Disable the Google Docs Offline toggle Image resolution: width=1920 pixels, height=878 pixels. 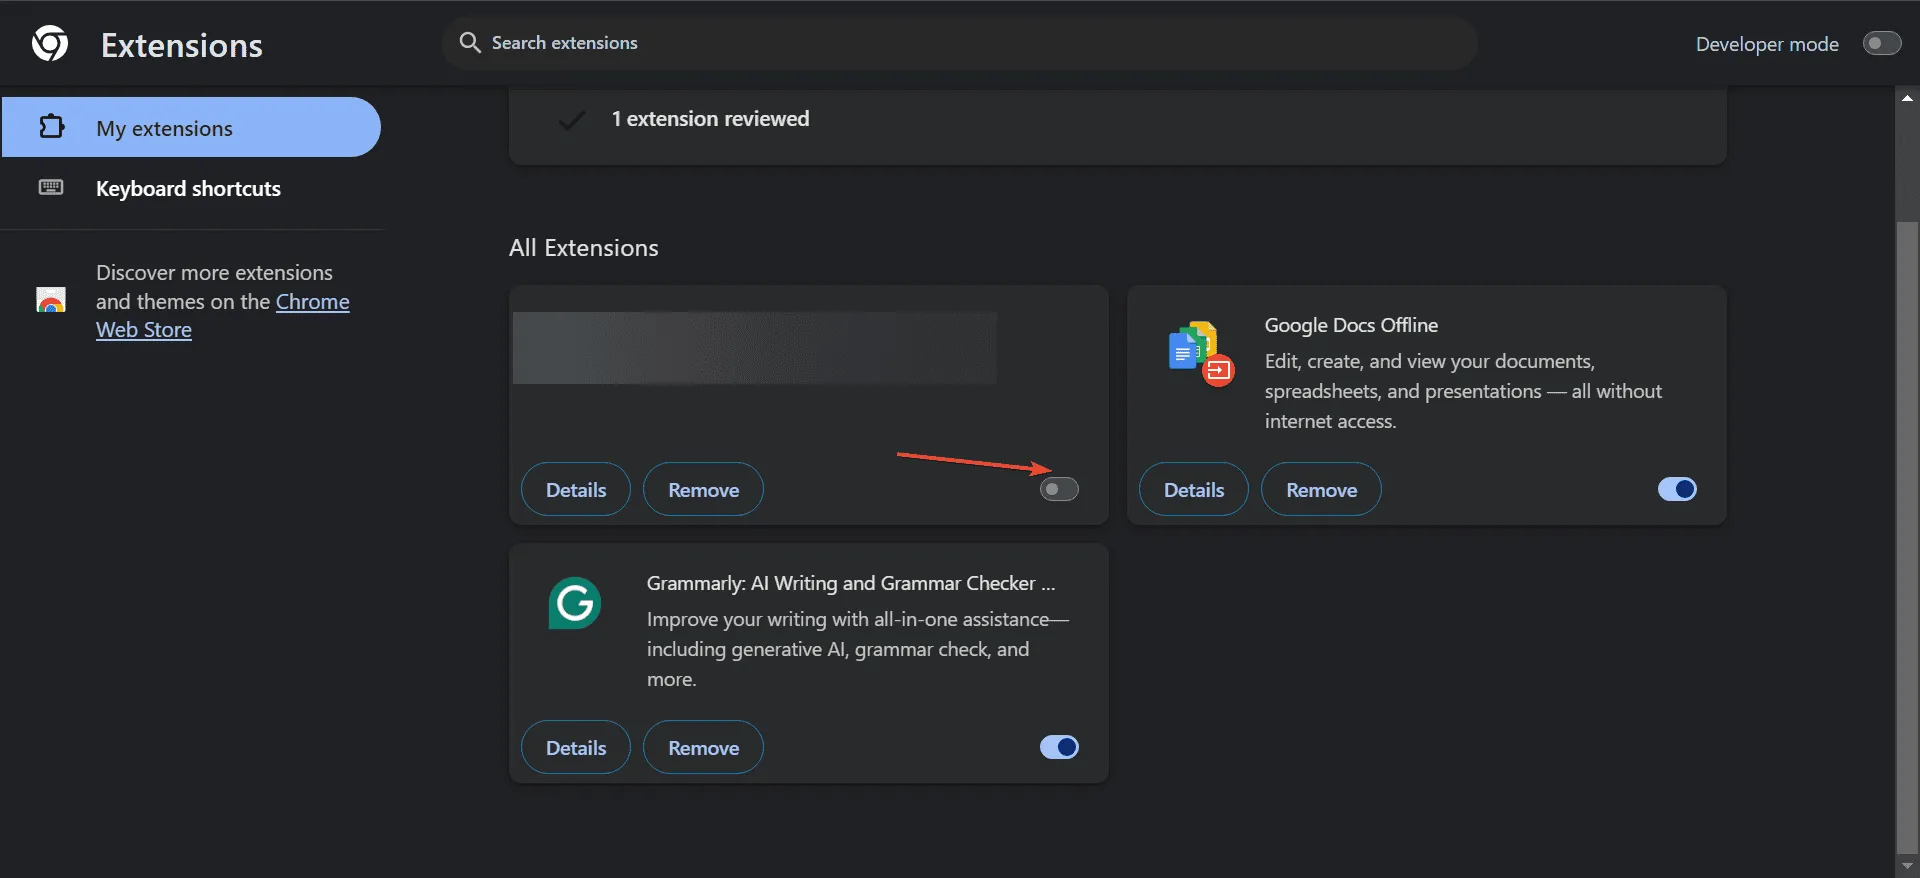coord(1677,489)
